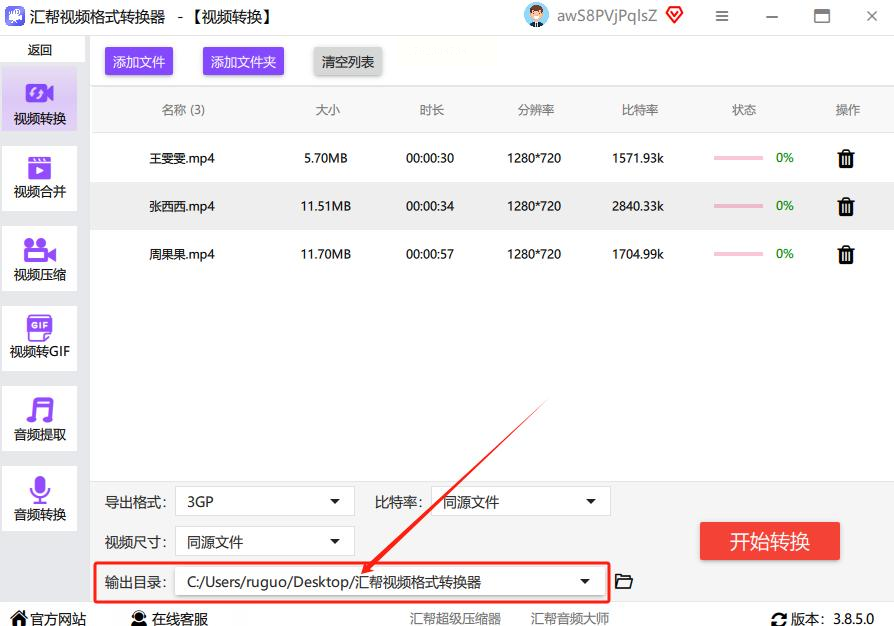Open 汇帮超级压缩器 link
The height and width of the screenshot is (626, 894).
point(455,619)
